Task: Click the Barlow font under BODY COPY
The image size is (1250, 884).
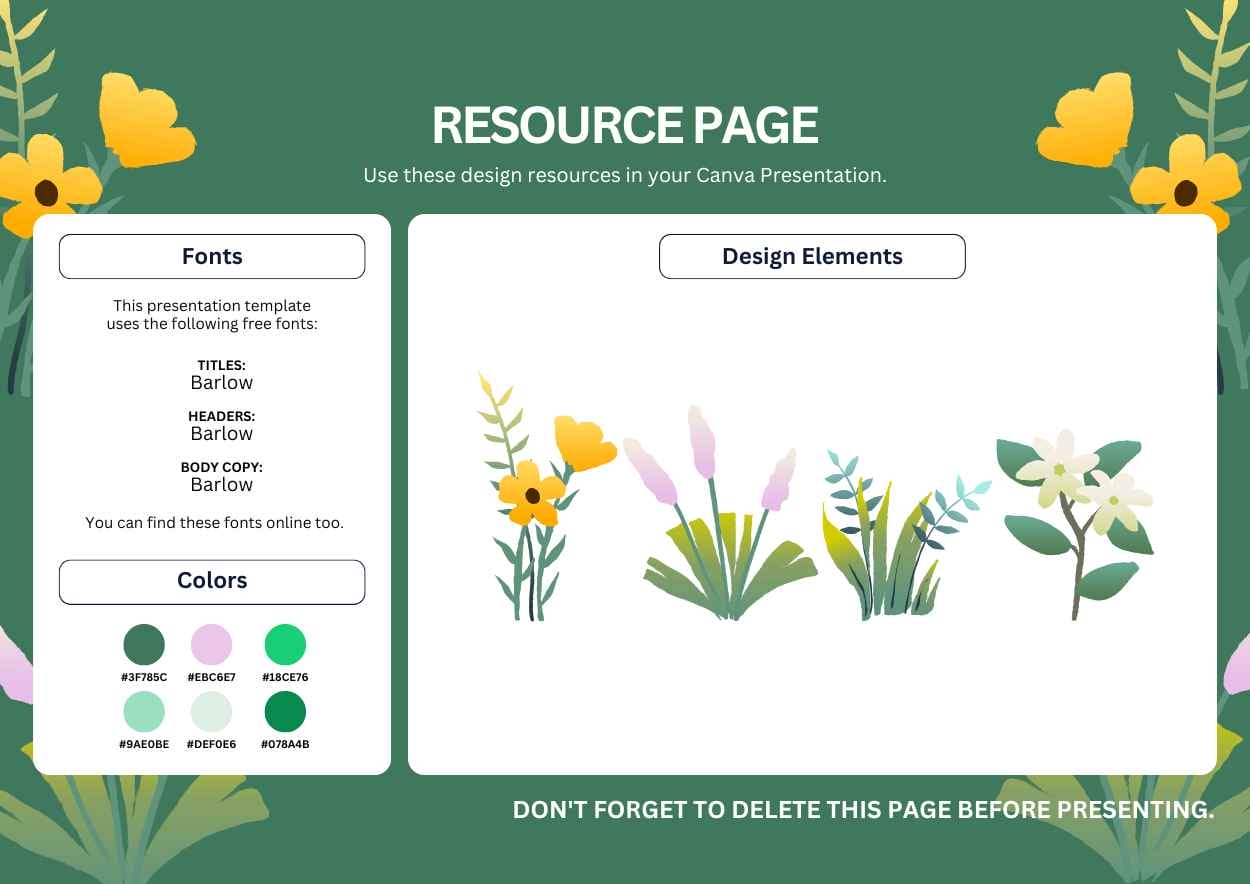Action: click(221, 485)
